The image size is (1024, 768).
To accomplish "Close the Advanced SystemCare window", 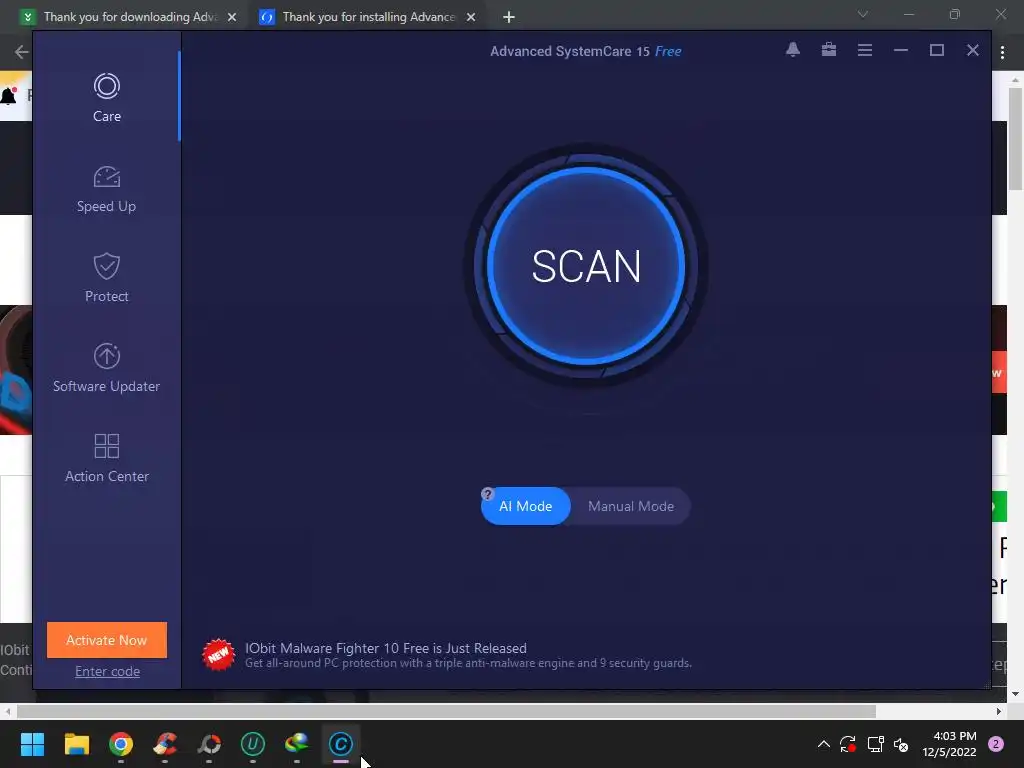I will (972, 50).
